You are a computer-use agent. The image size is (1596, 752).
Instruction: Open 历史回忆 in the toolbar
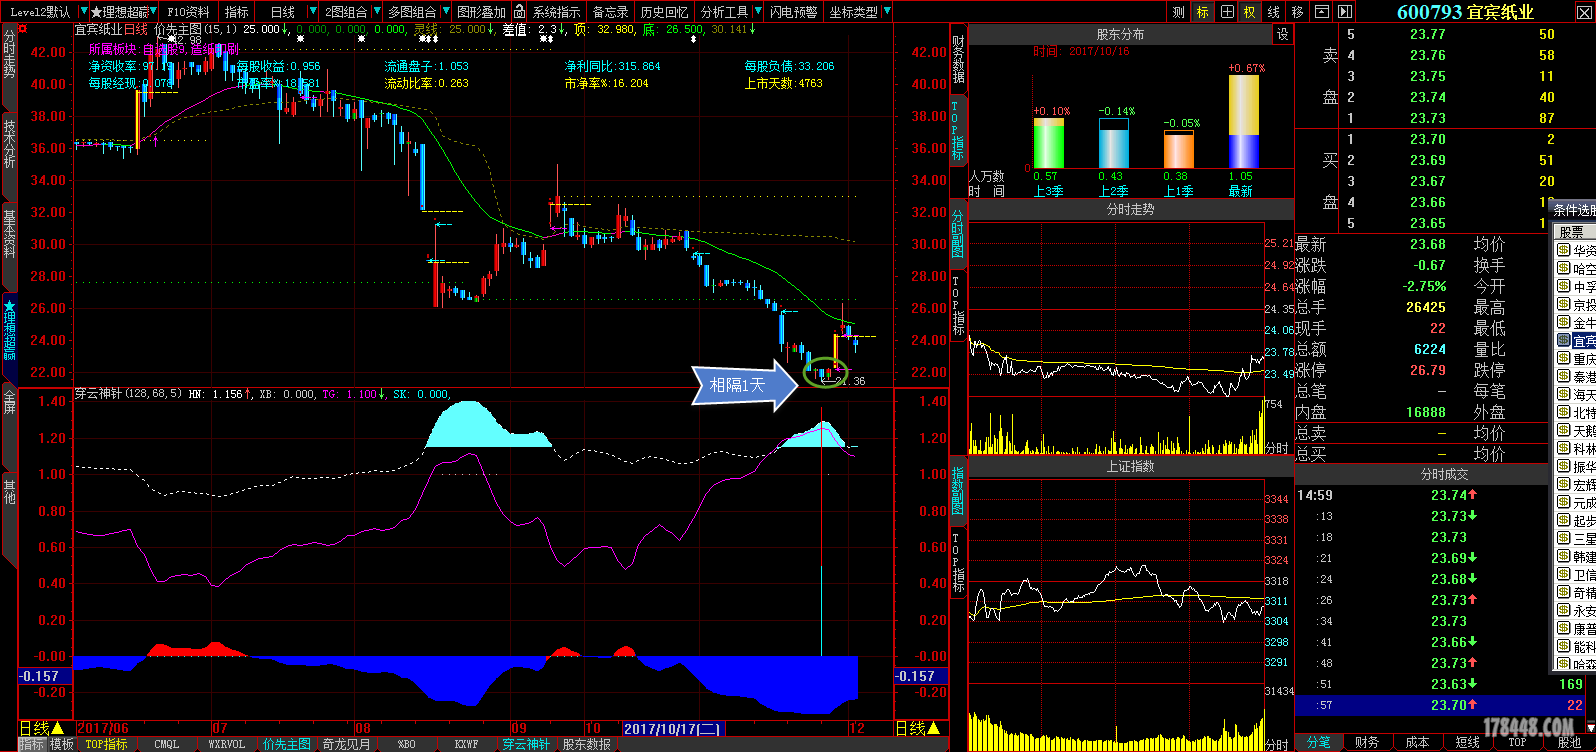[x=664, y=12]
